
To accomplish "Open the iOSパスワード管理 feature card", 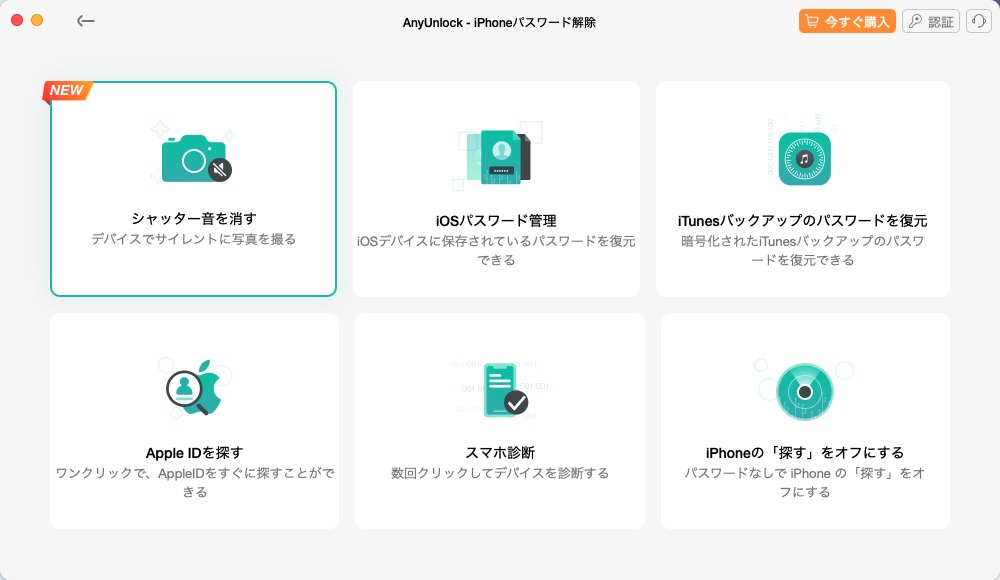I will (497, 189).
